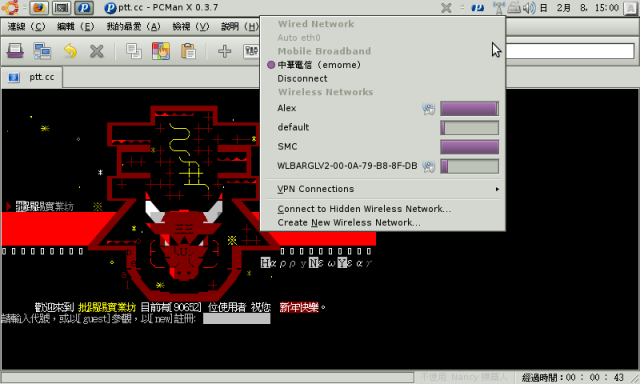Click the volume speaker tray icon
Image resolution: width=640 pixels, height=384 pixels.
coord(529,7)
